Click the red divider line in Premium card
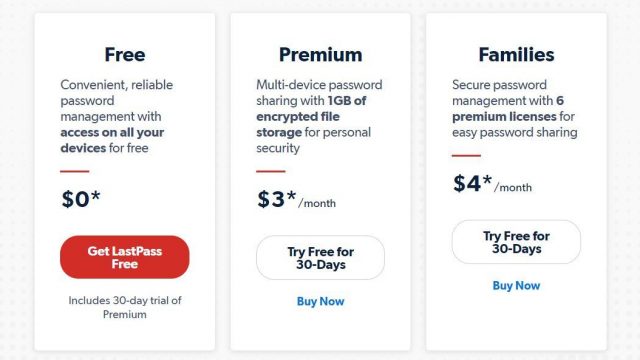 click(x=271, y=171)
